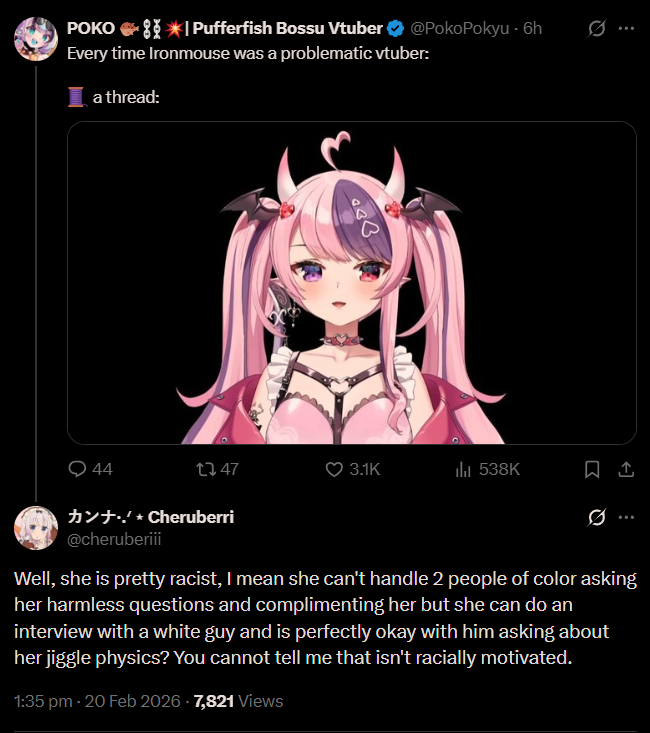The height and width of the screenshot is (733, 650).
Task: Click the Cheruberri display name
Action: click(x=151, y=517)
